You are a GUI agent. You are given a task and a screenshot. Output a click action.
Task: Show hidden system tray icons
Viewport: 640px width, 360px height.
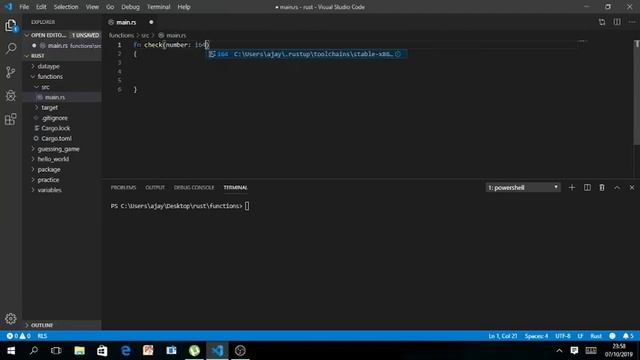[x=559, y=351]
